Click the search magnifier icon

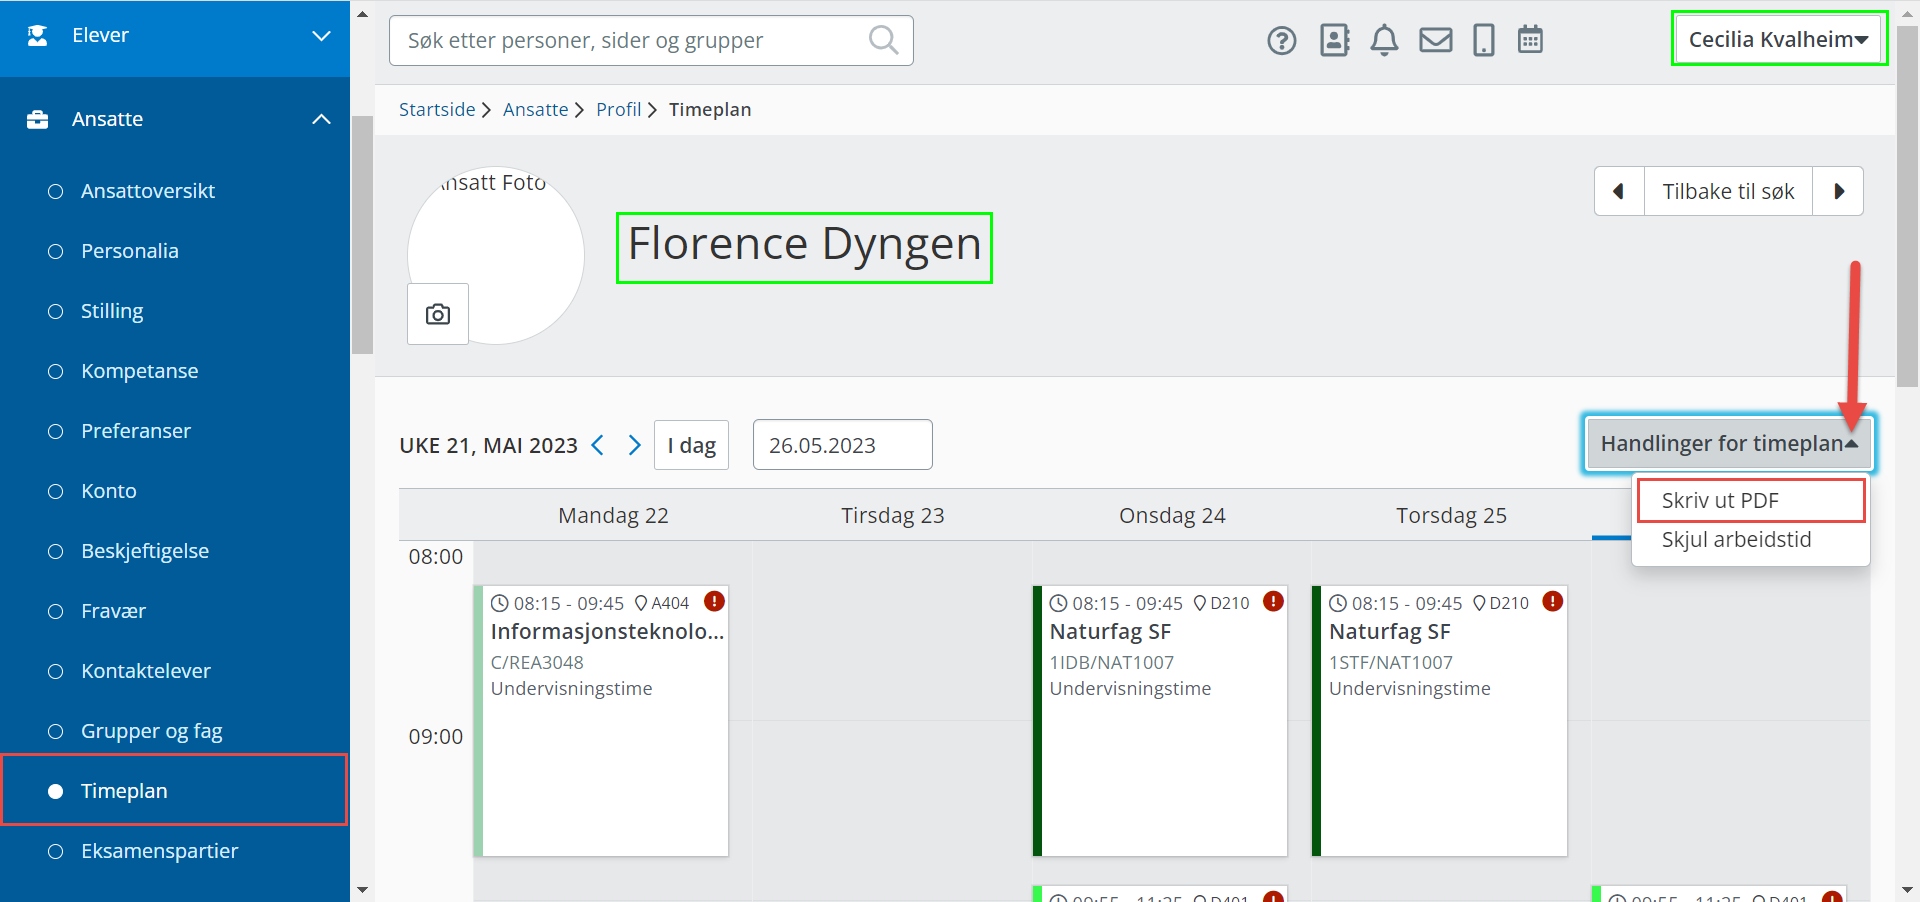pos(883,40)
